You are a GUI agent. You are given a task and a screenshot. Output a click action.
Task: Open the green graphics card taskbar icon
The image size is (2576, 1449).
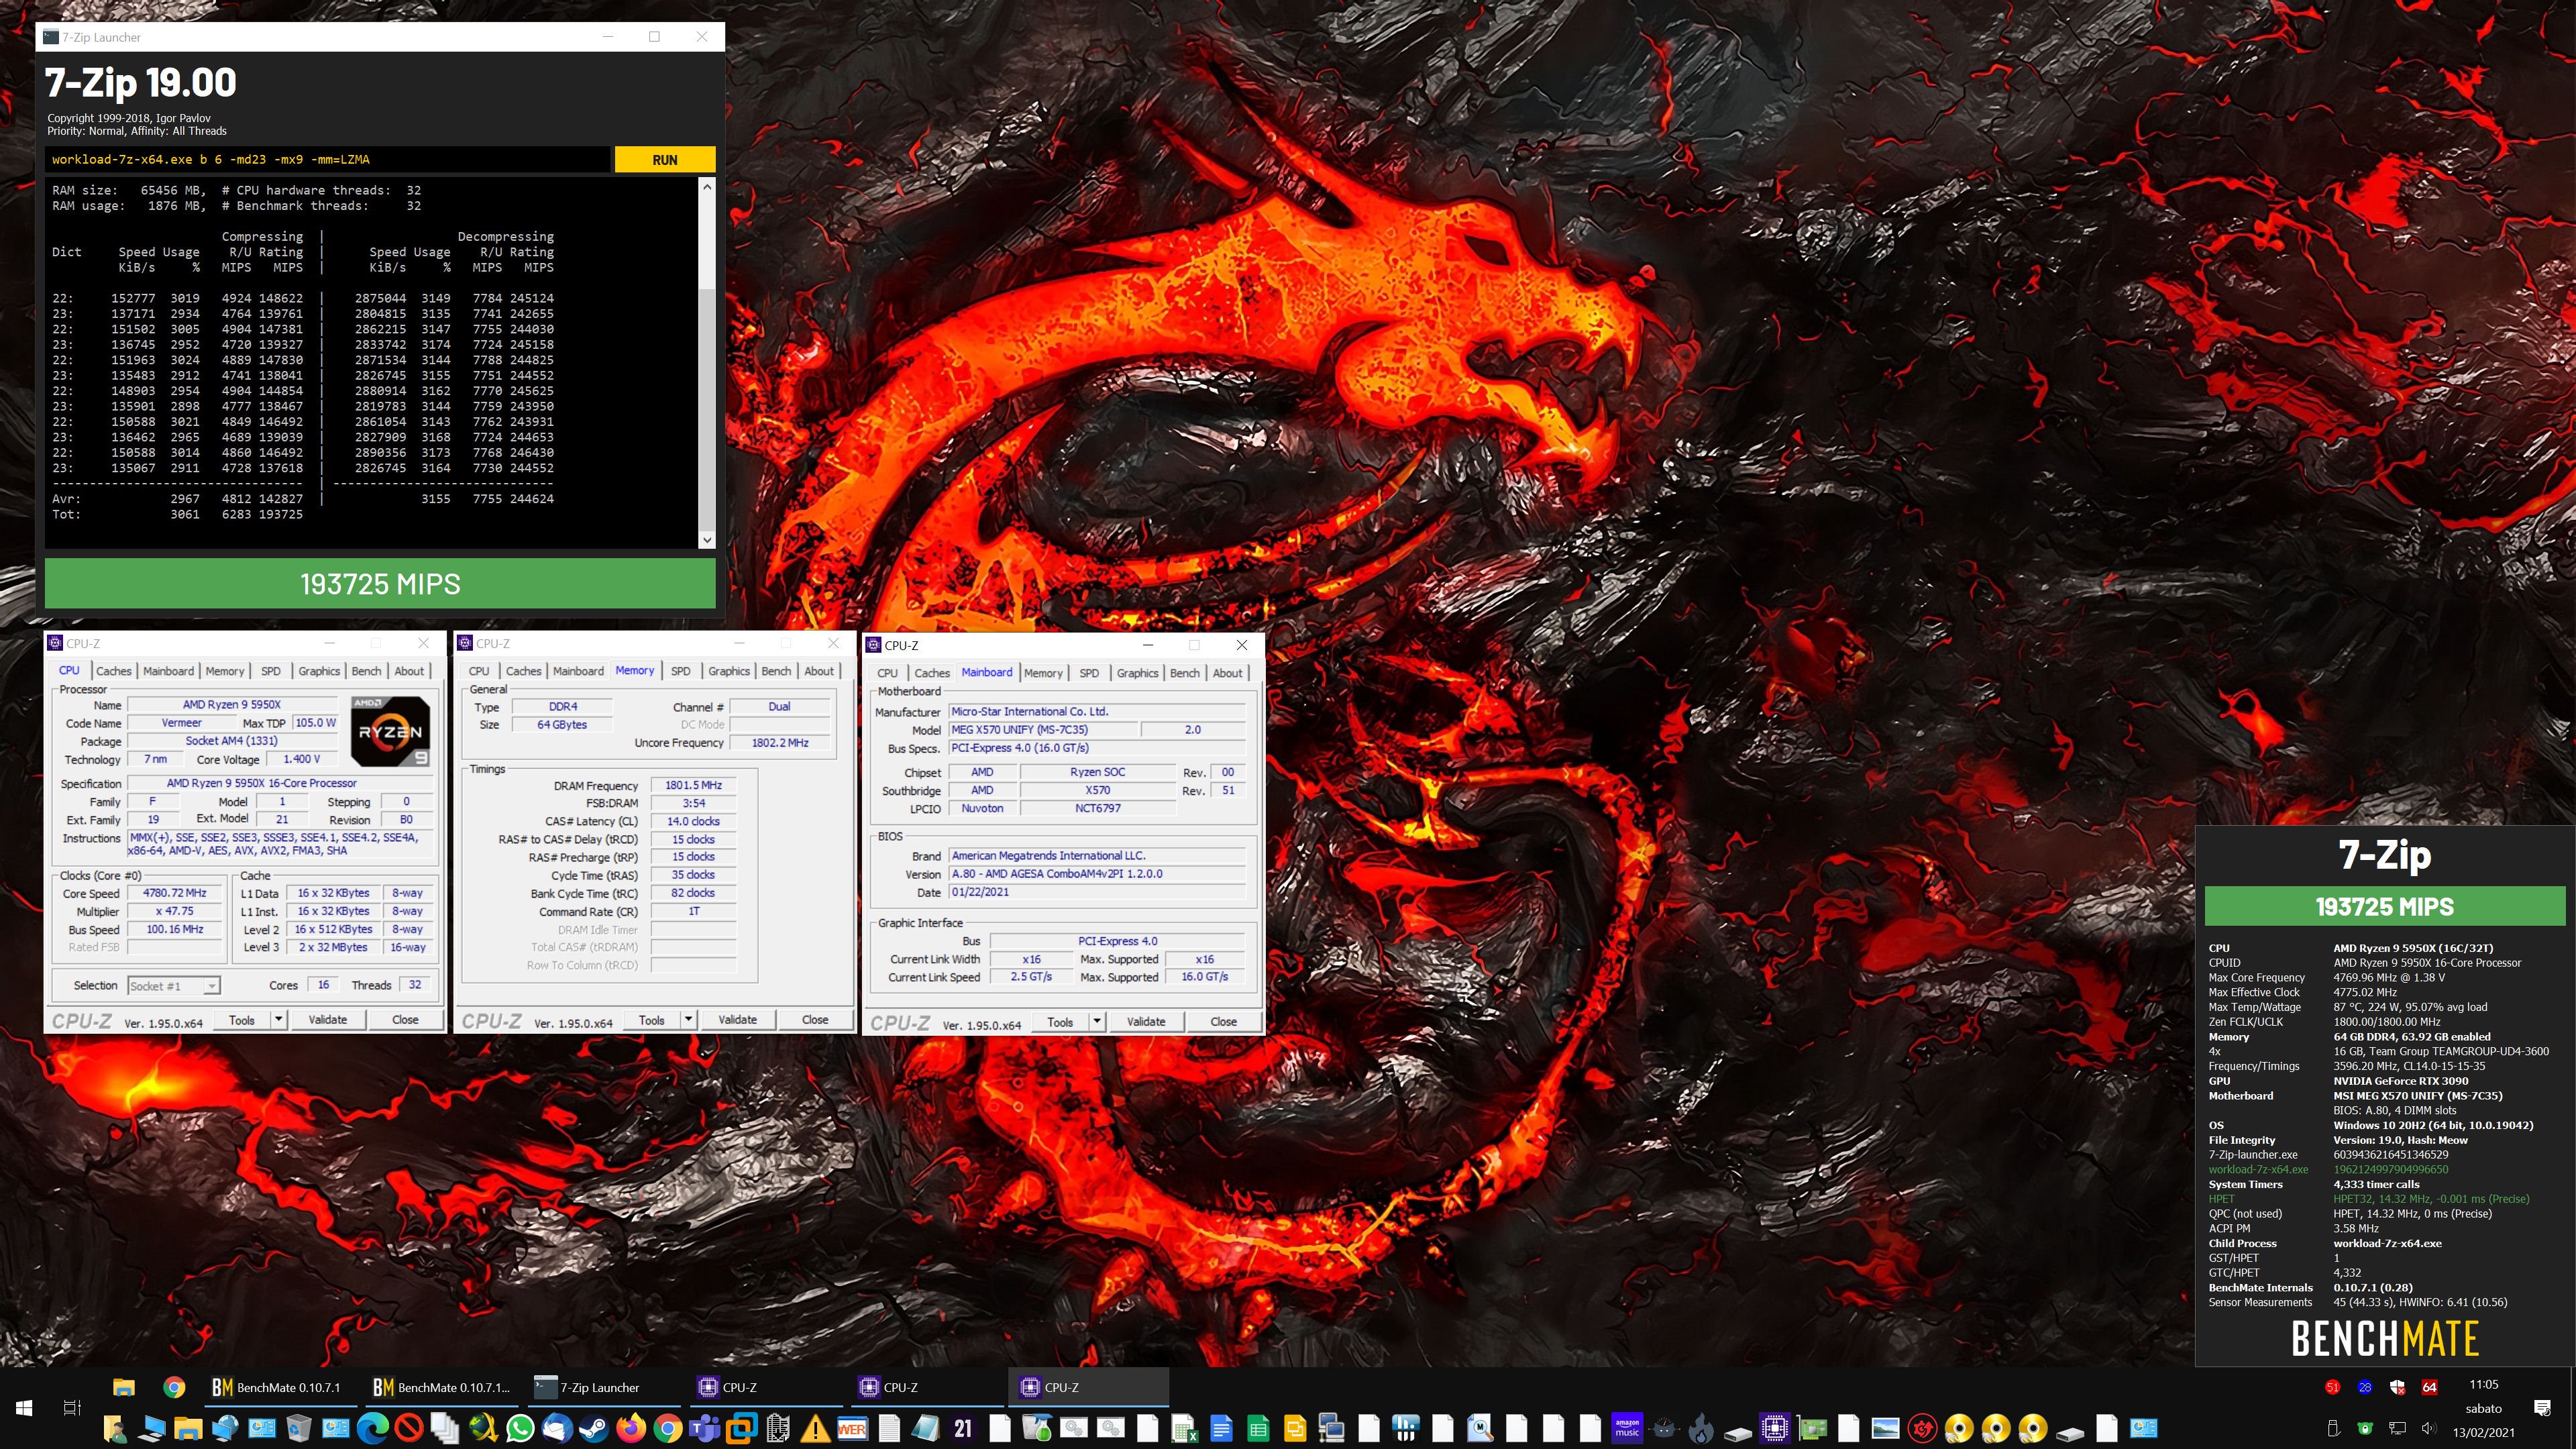point(1812,1430)
